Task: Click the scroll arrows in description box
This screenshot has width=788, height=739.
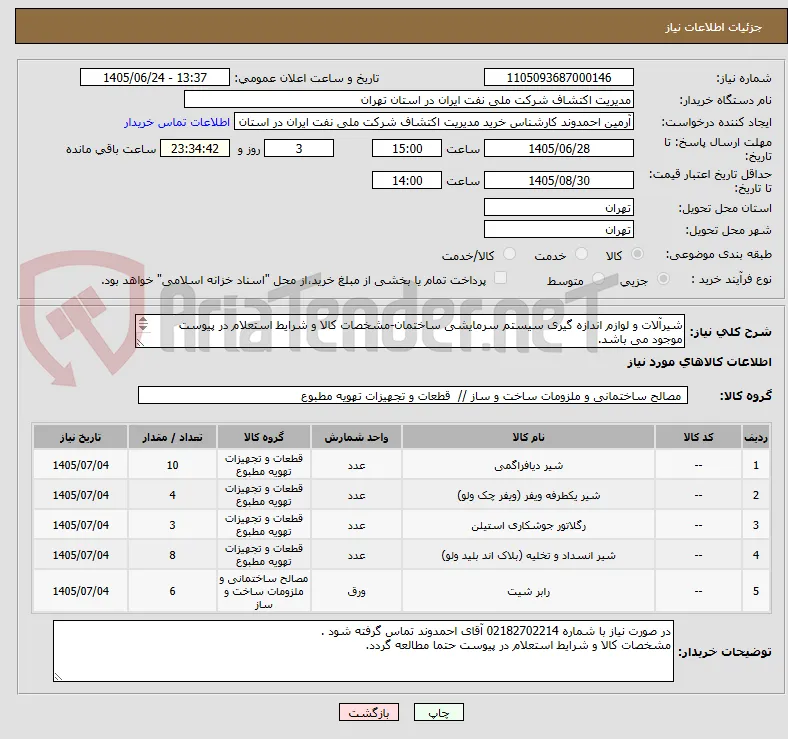Action: click(x=143, y=324)
